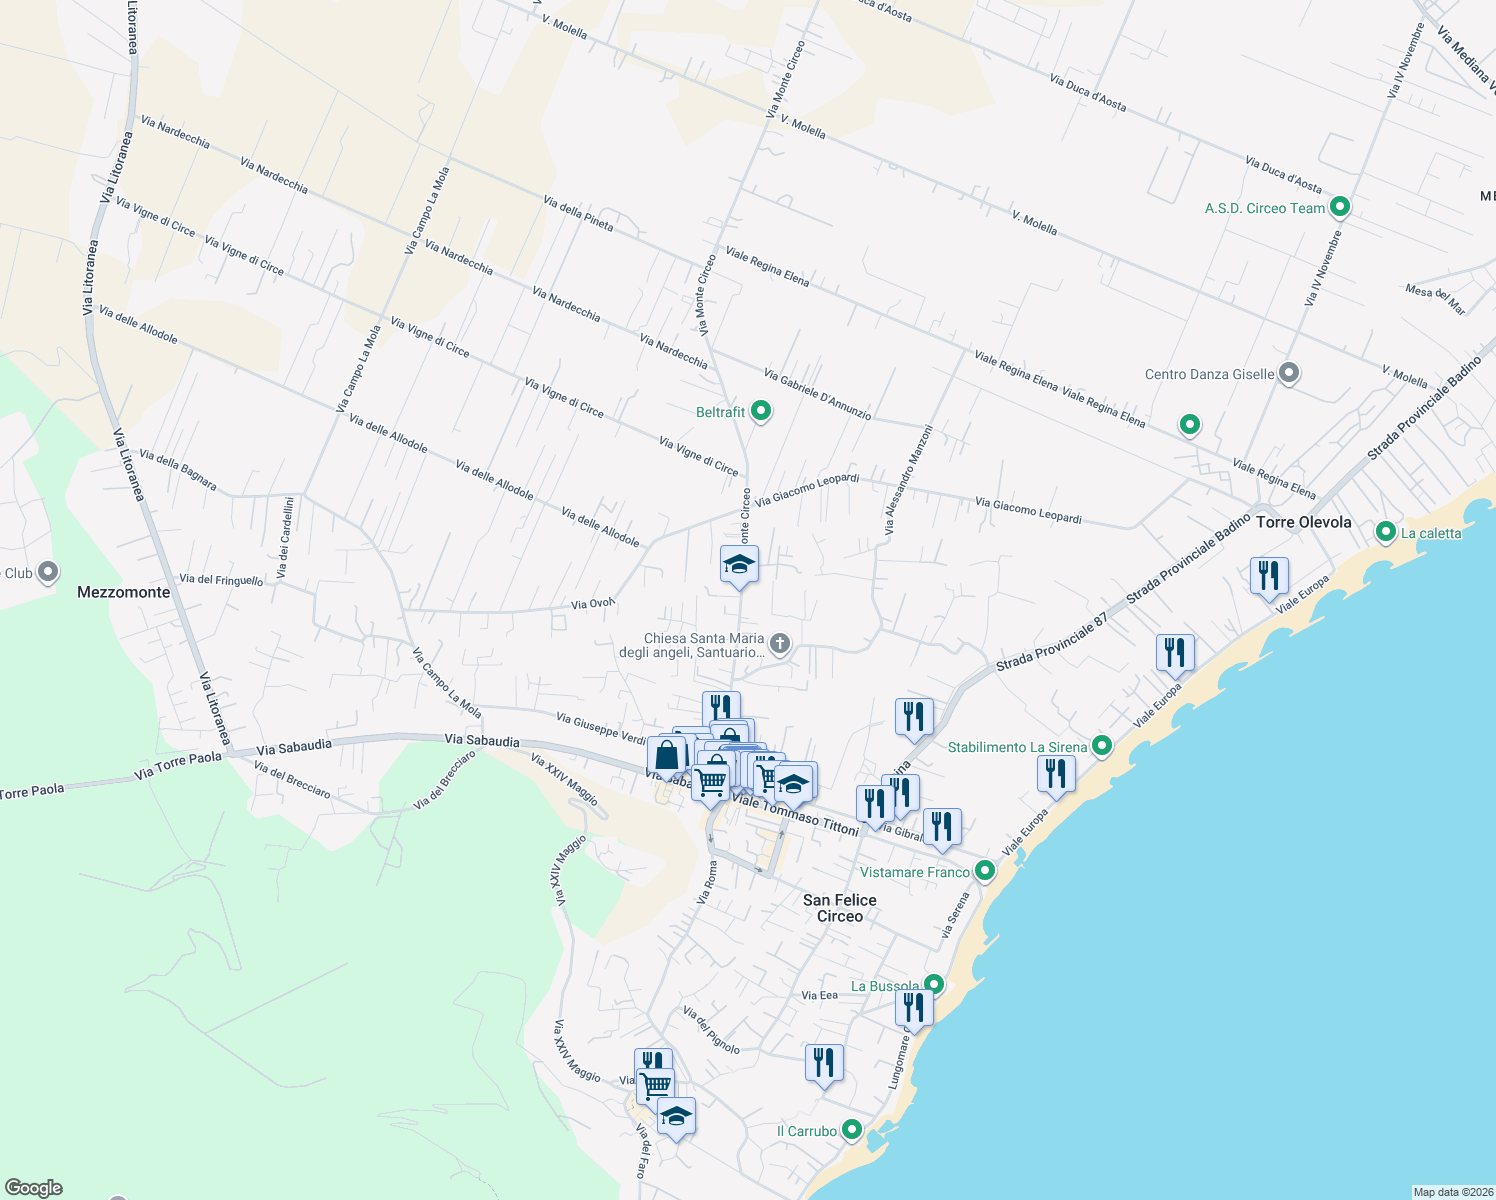The height and width of the screenshot is (1200, 1496).
Task: Click the La caletta green marker
Action: (1386, 533)
